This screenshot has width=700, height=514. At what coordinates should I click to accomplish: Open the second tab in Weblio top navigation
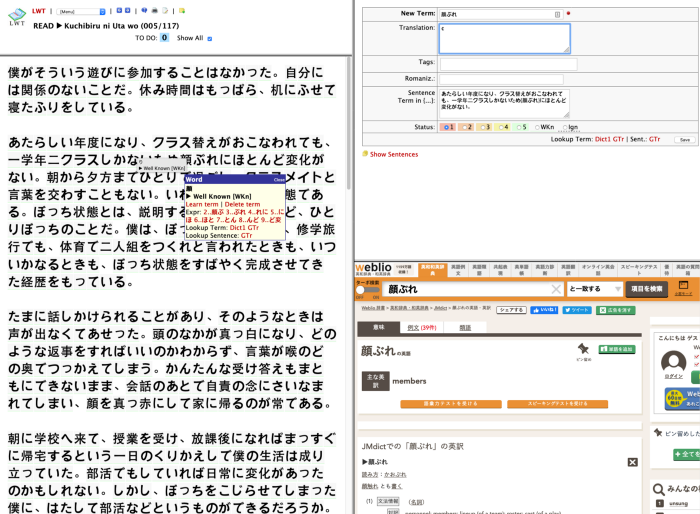[x=458, y=270]
